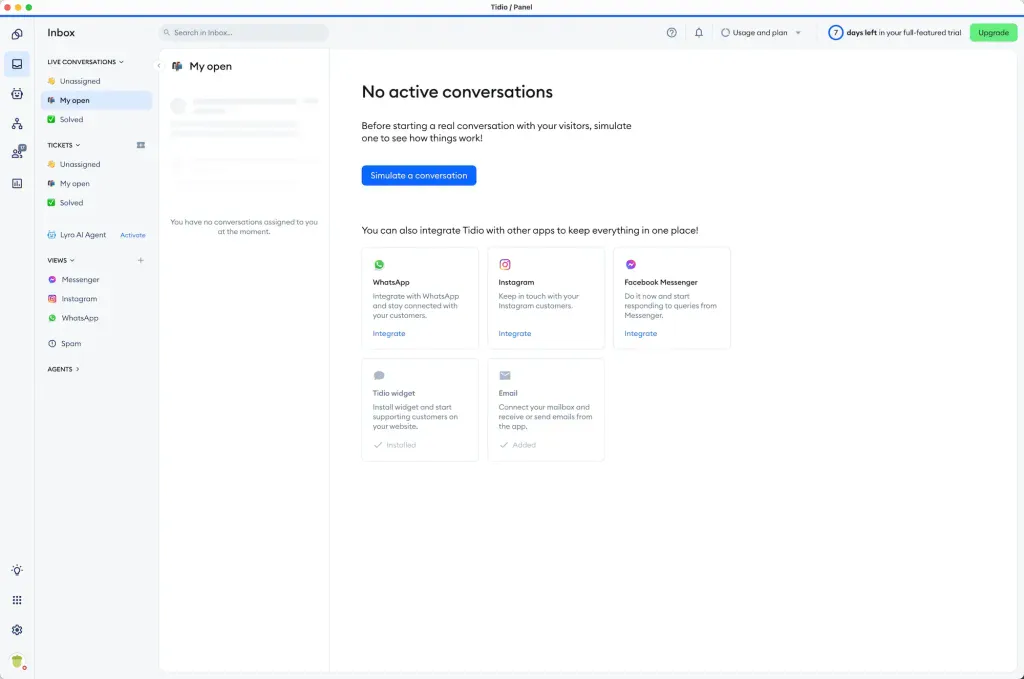The width and height of the screenshot is (1024, 679).
Task: Click the tickets icon beside TICKETS header
Action: tap(140, 145)
